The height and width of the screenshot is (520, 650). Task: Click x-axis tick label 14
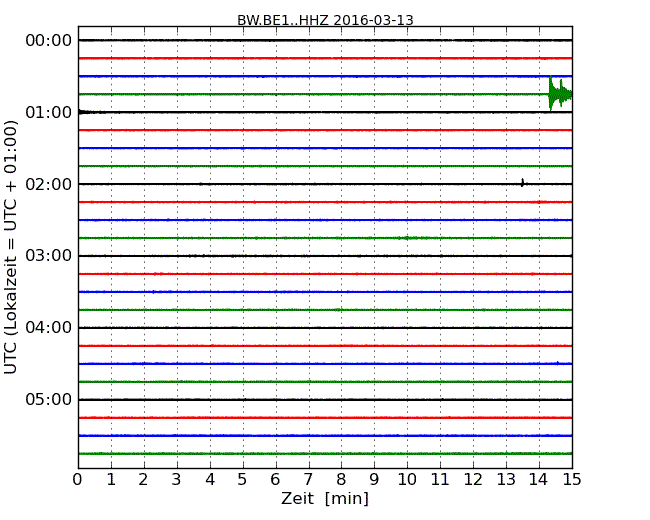tap(539, 480)
